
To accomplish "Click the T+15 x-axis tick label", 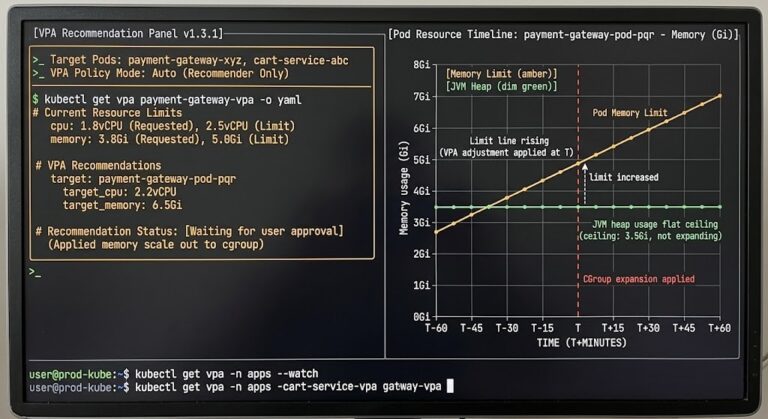I will click(613, 328).
